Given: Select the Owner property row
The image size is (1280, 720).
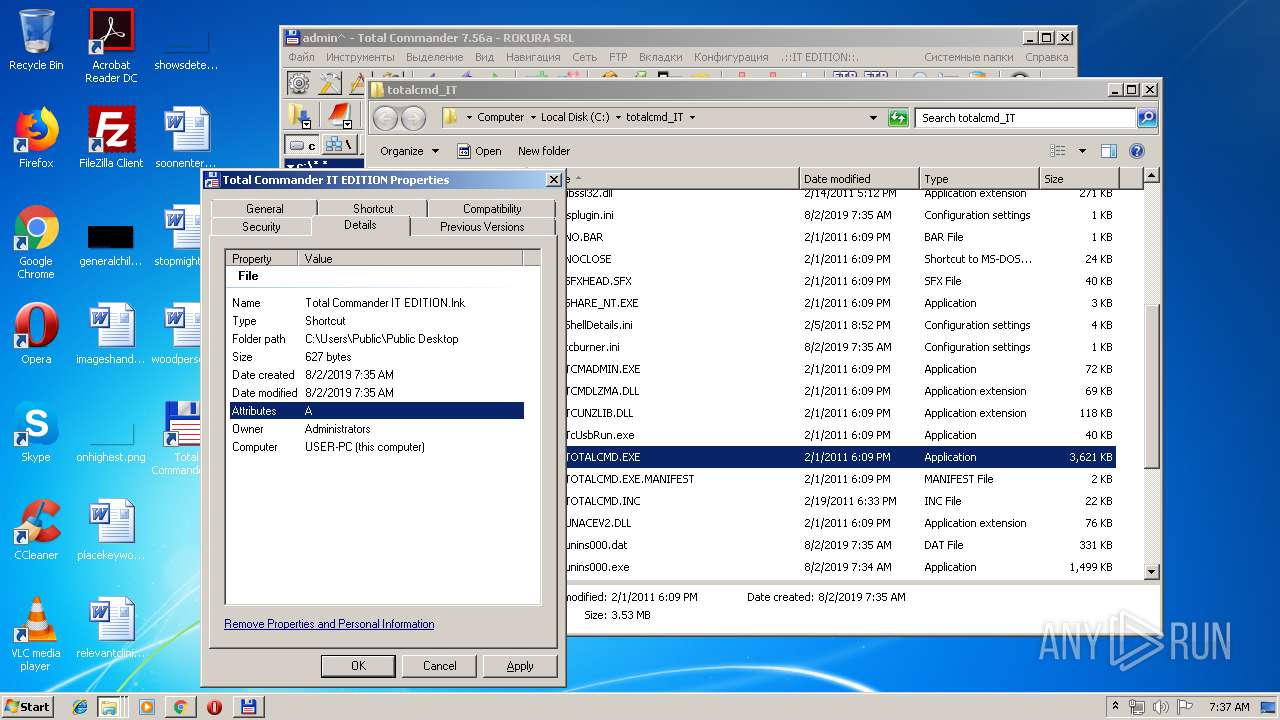Looking at the screenshot, I should pyautogui.click(x=377, y=429).
